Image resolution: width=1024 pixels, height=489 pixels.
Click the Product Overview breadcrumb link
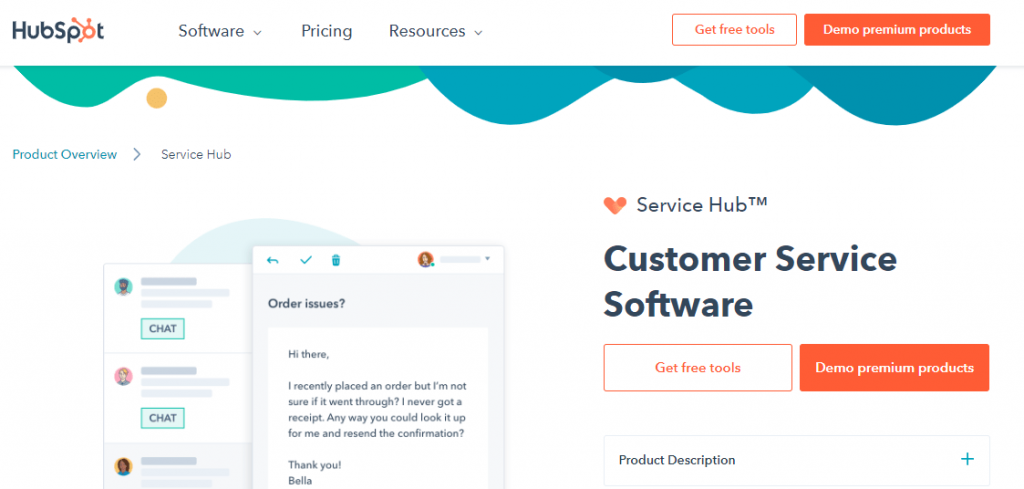coord(64,154)
